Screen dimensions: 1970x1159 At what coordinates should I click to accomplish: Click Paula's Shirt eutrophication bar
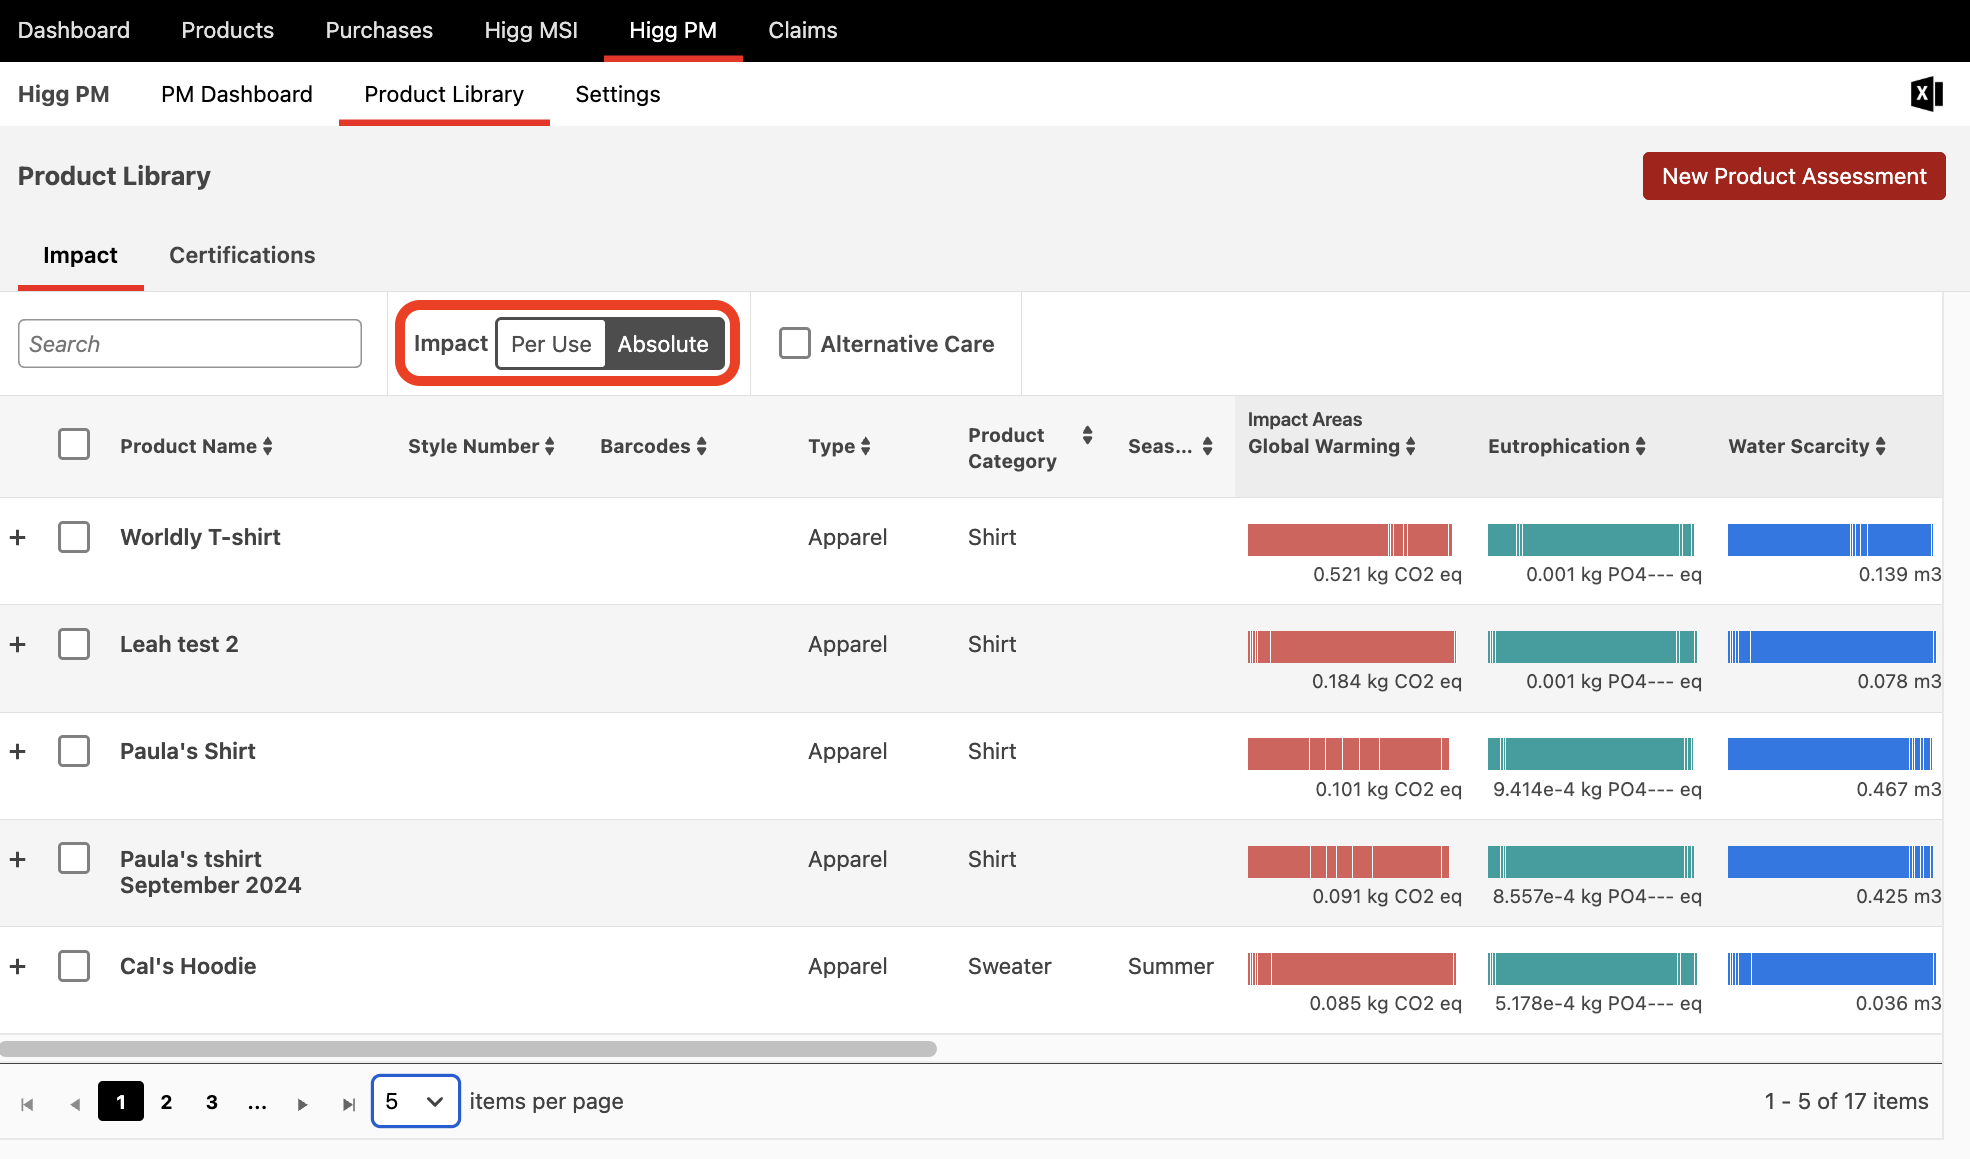[1590, 754]
